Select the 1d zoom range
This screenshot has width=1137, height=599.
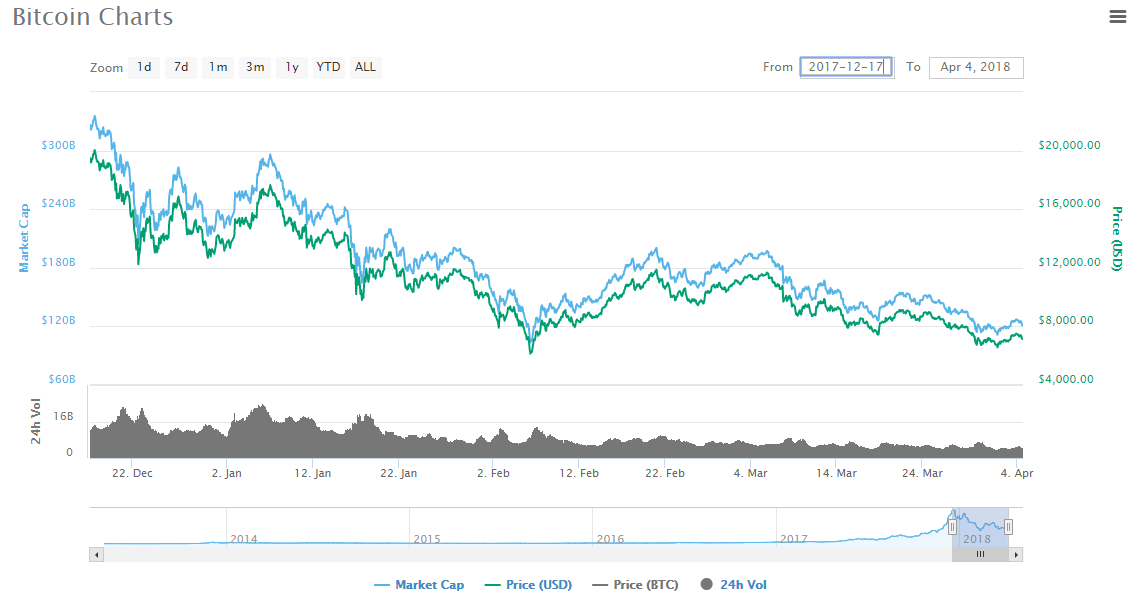point(144,67)
